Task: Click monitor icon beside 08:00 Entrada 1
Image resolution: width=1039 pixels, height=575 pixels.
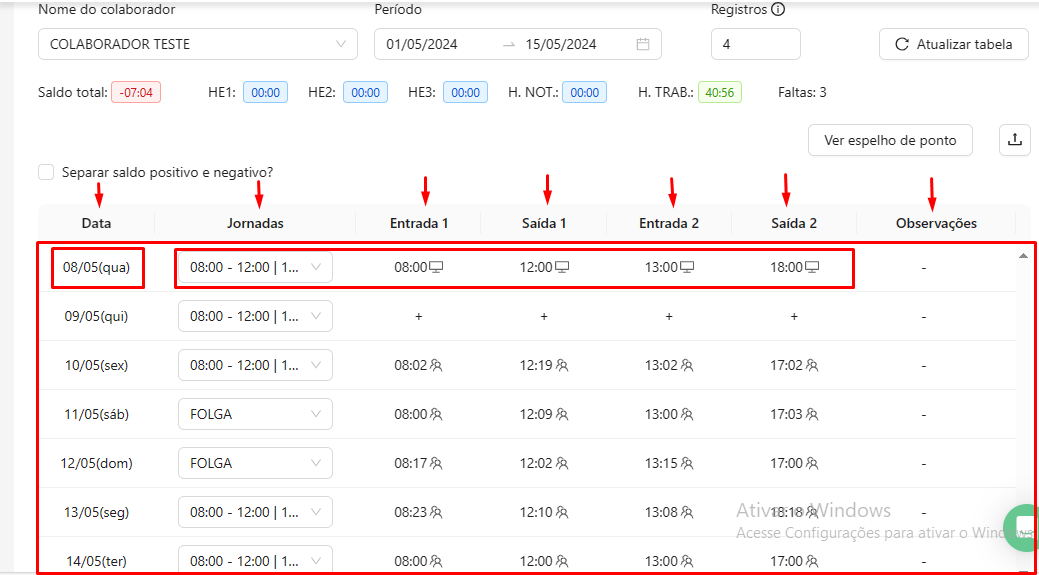Action: coord(437,267)
